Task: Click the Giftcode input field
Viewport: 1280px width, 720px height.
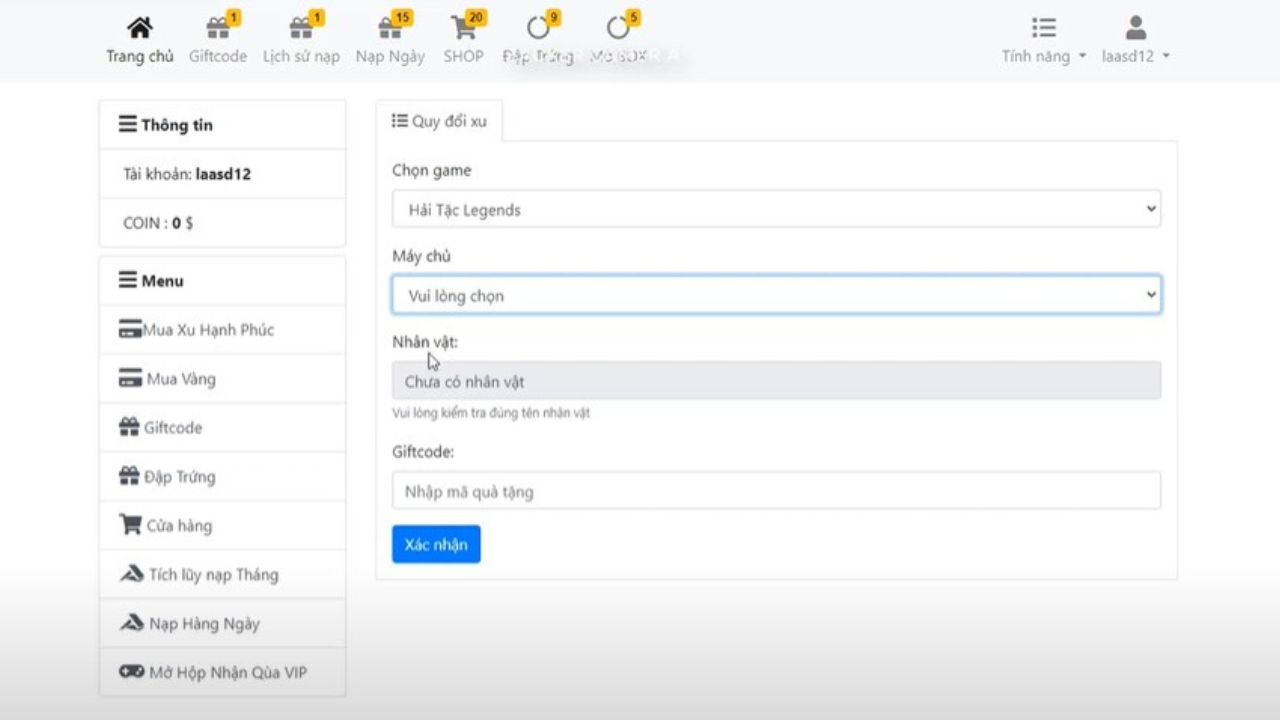Action: [x=776, y=491]
